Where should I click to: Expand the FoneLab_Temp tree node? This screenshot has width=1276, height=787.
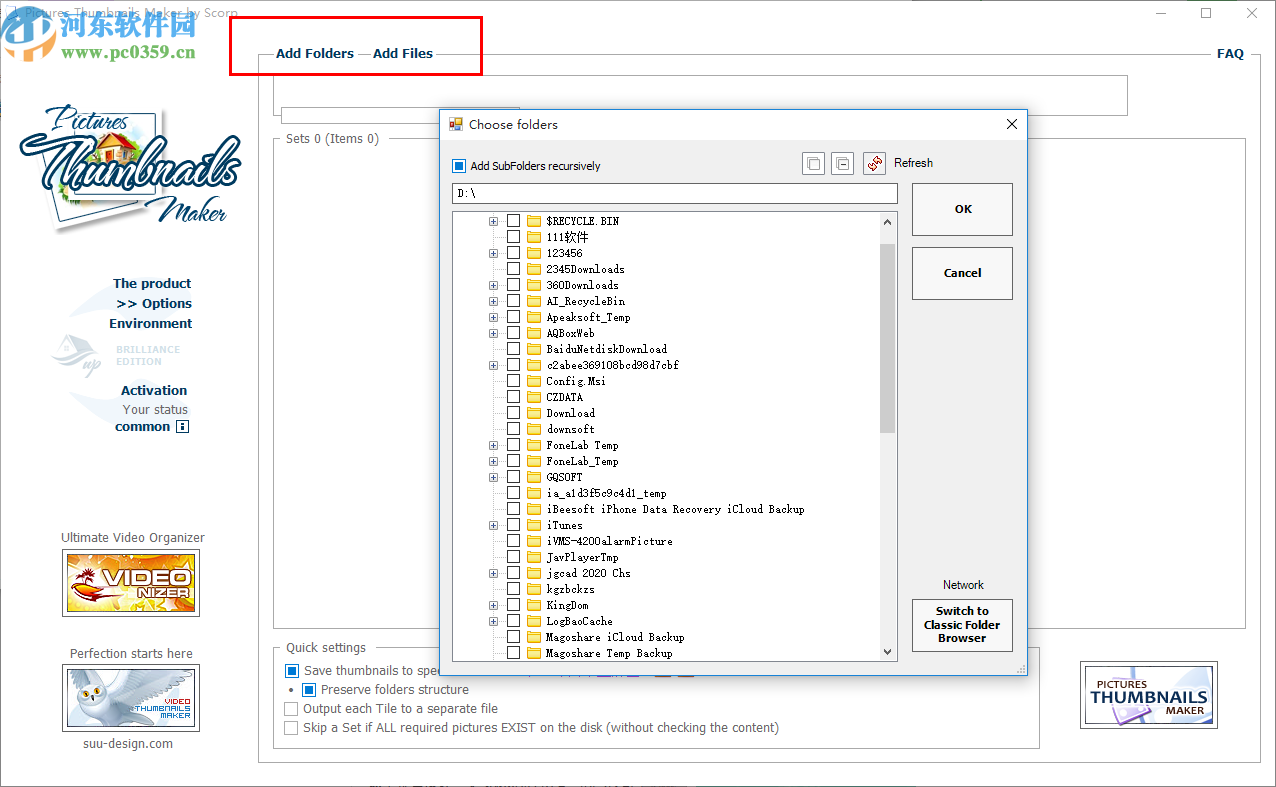(x=493, y=461)
